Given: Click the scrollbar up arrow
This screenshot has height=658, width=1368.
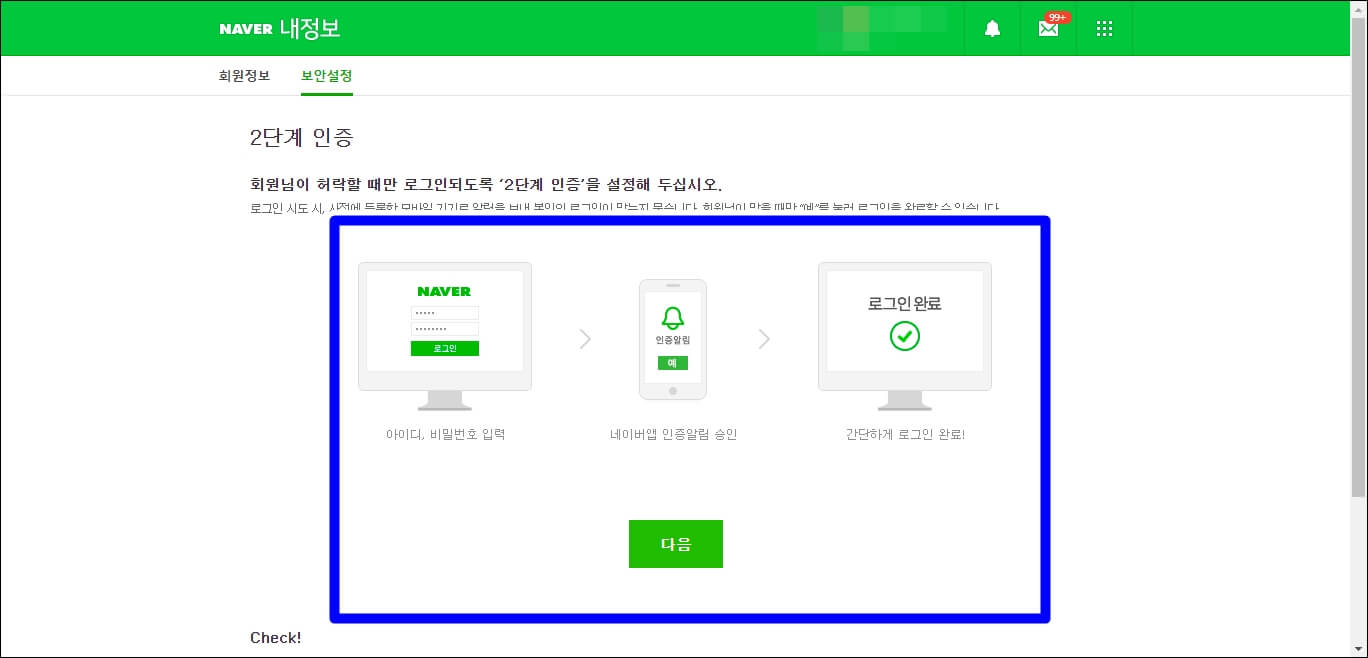Looking at the screenshot, I should point(1359,9).
